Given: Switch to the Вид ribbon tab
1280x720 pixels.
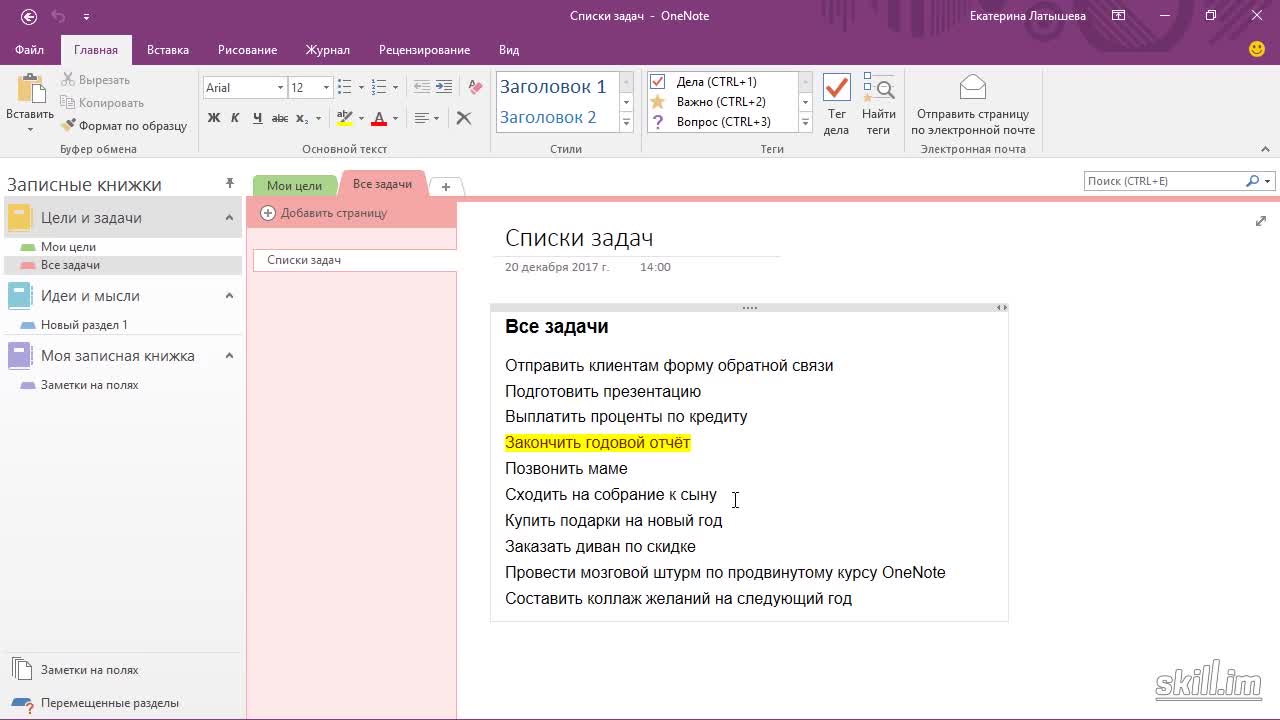Looking at the screenshot, I should click(x=509, y=50).
